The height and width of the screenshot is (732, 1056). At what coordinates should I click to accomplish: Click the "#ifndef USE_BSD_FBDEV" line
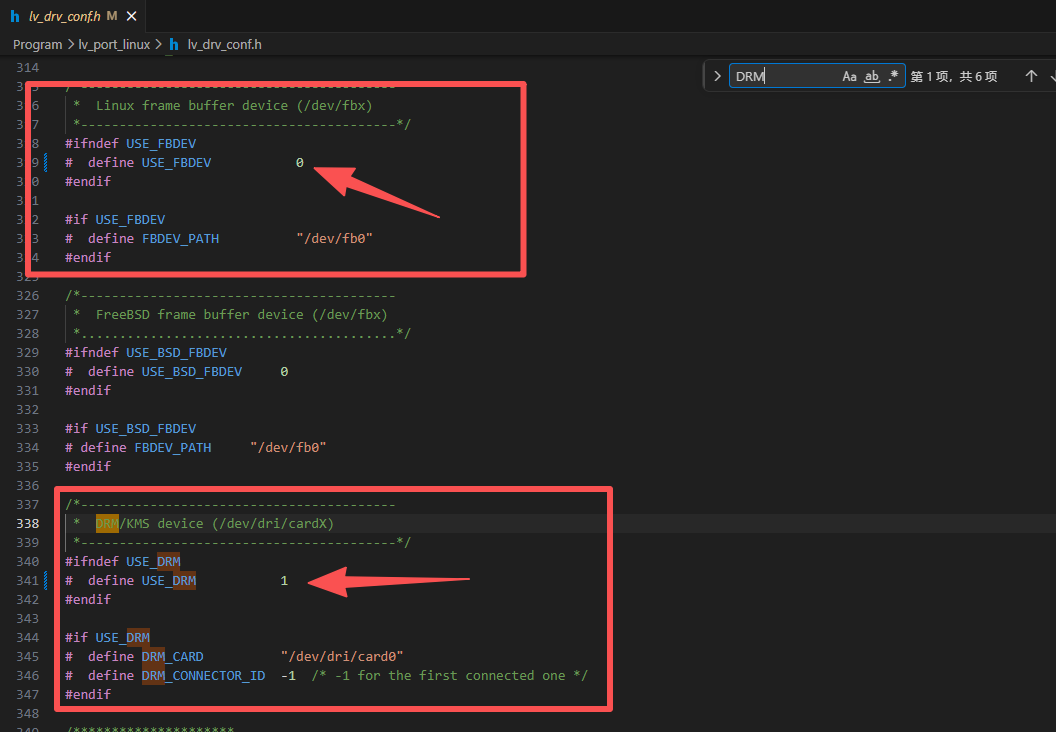[x=146, y=353]
